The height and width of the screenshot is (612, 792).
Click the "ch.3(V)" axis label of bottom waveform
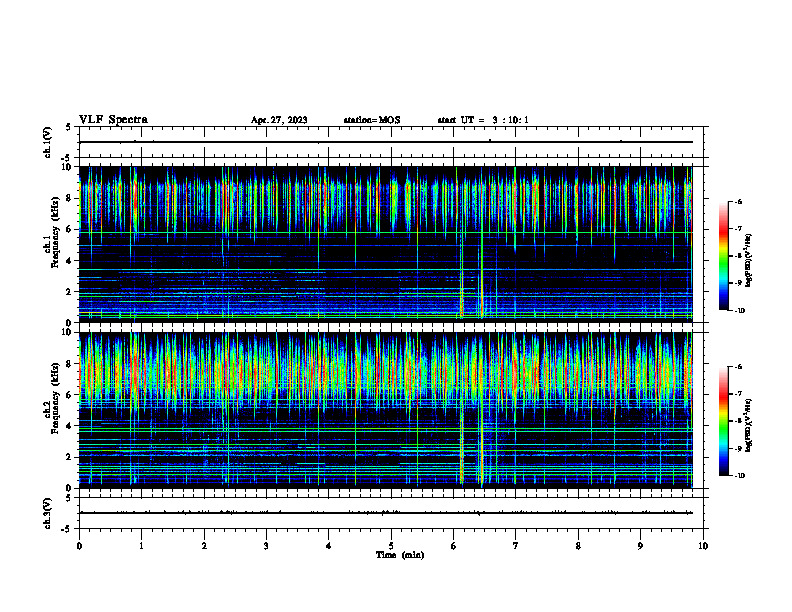pos(48,513)
